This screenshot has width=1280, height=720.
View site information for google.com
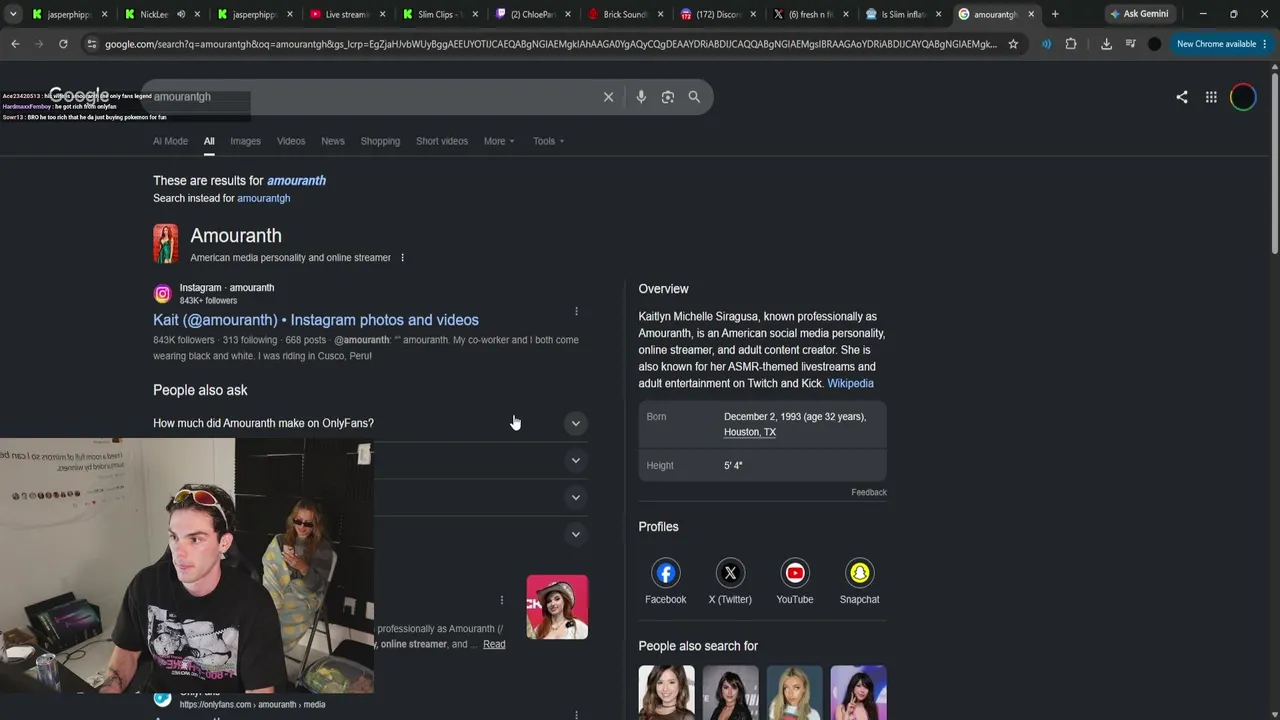click(92, 44)
